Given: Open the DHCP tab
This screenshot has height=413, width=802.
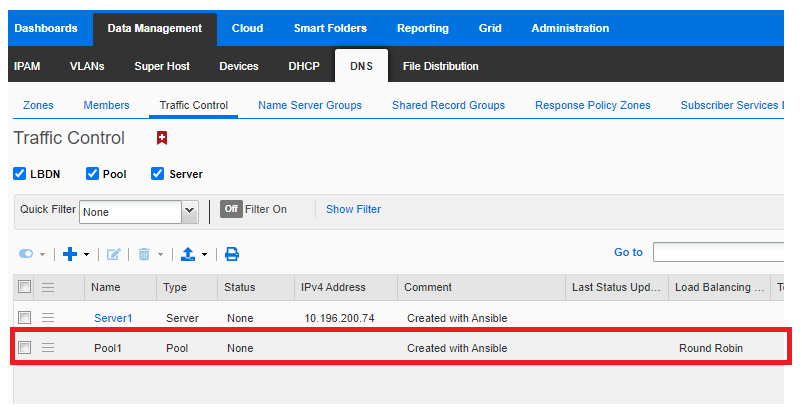Looking at the screenshot, I should pos(304,66).
